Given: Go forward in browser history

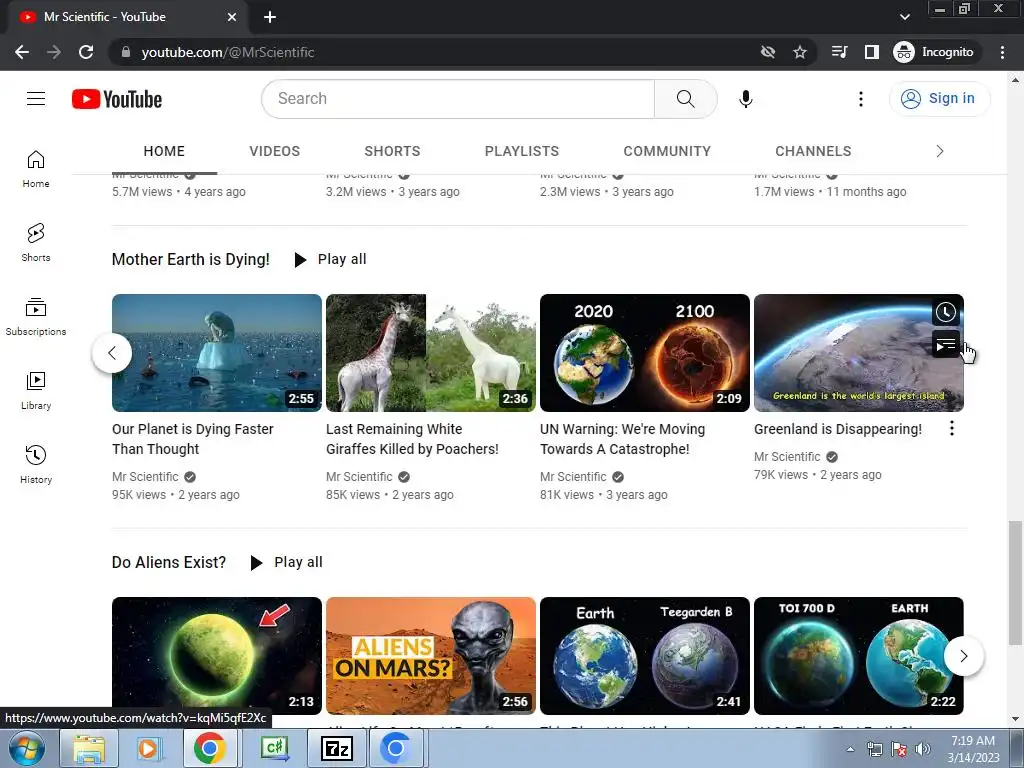Looking at the screenshot, I should (x=54, y=52).
